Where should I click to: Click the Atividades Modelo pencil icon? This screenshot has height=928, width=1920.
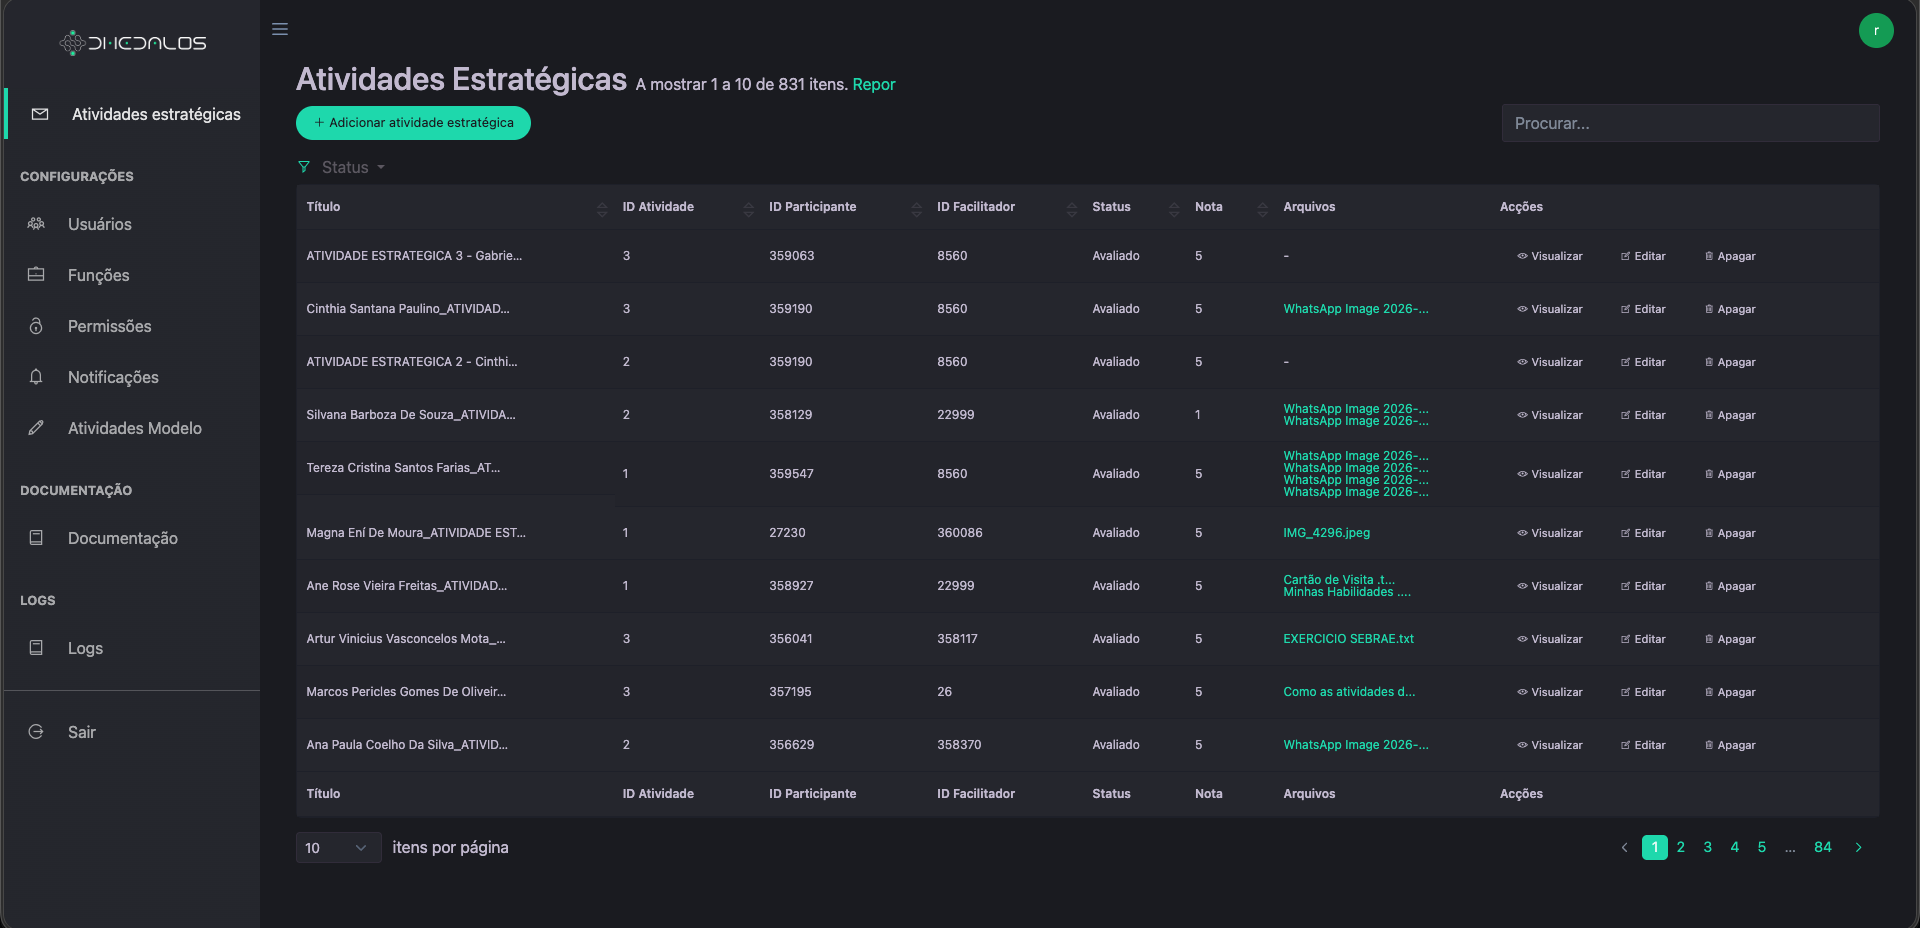36,428
